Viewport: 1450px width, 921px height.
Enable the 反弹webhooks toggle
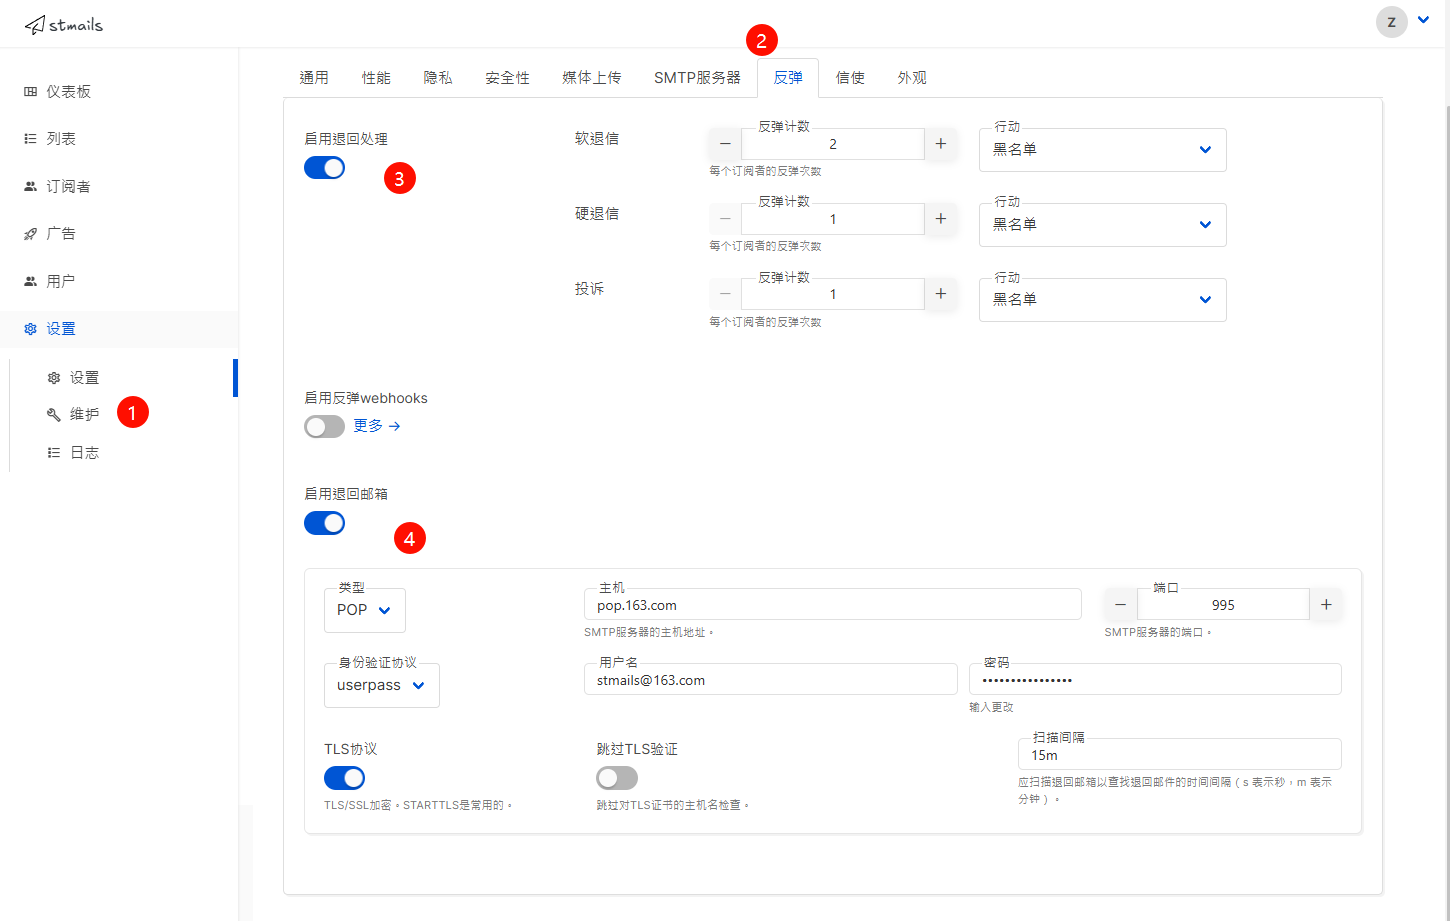pos(324,426)
